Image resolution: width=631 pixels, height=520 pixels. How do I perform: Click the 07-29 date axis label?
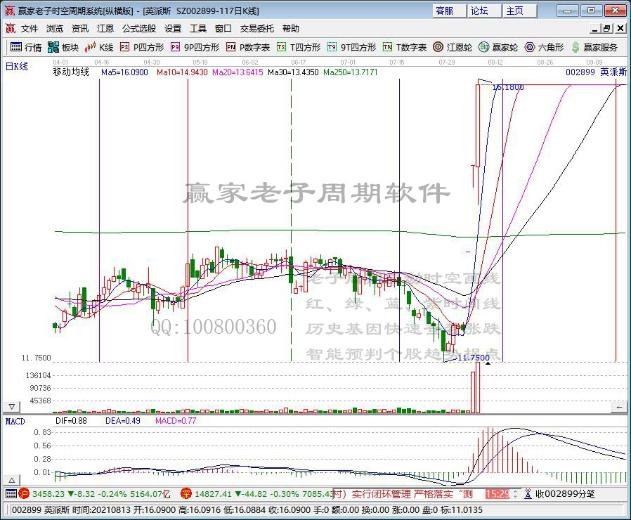click(447, 63)
